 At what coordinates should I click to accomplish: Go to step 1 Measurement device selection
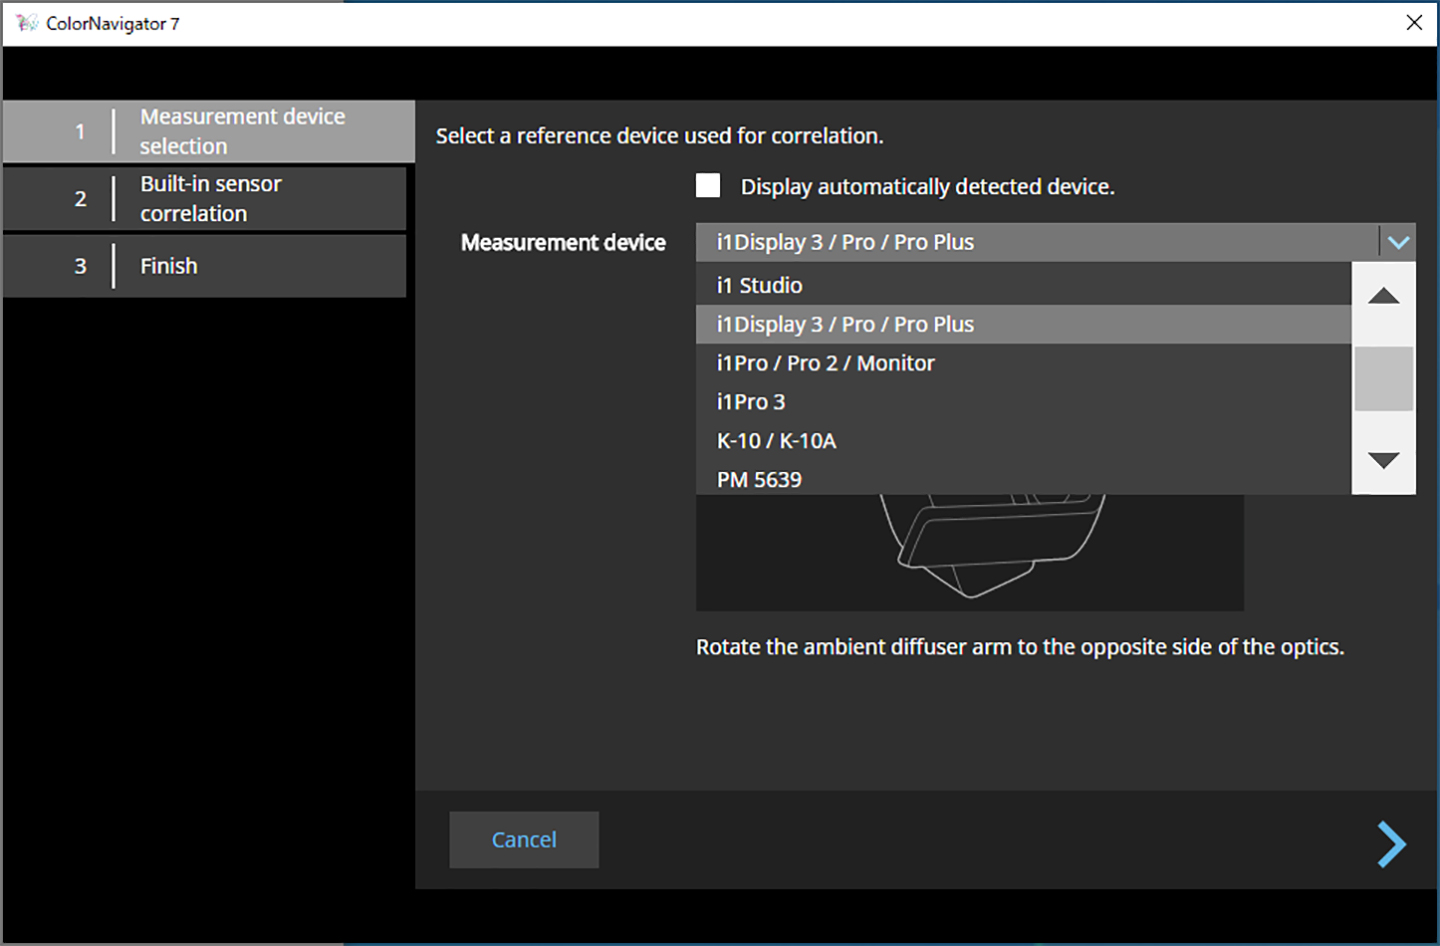pyautogui.click(x=209, y=131)
